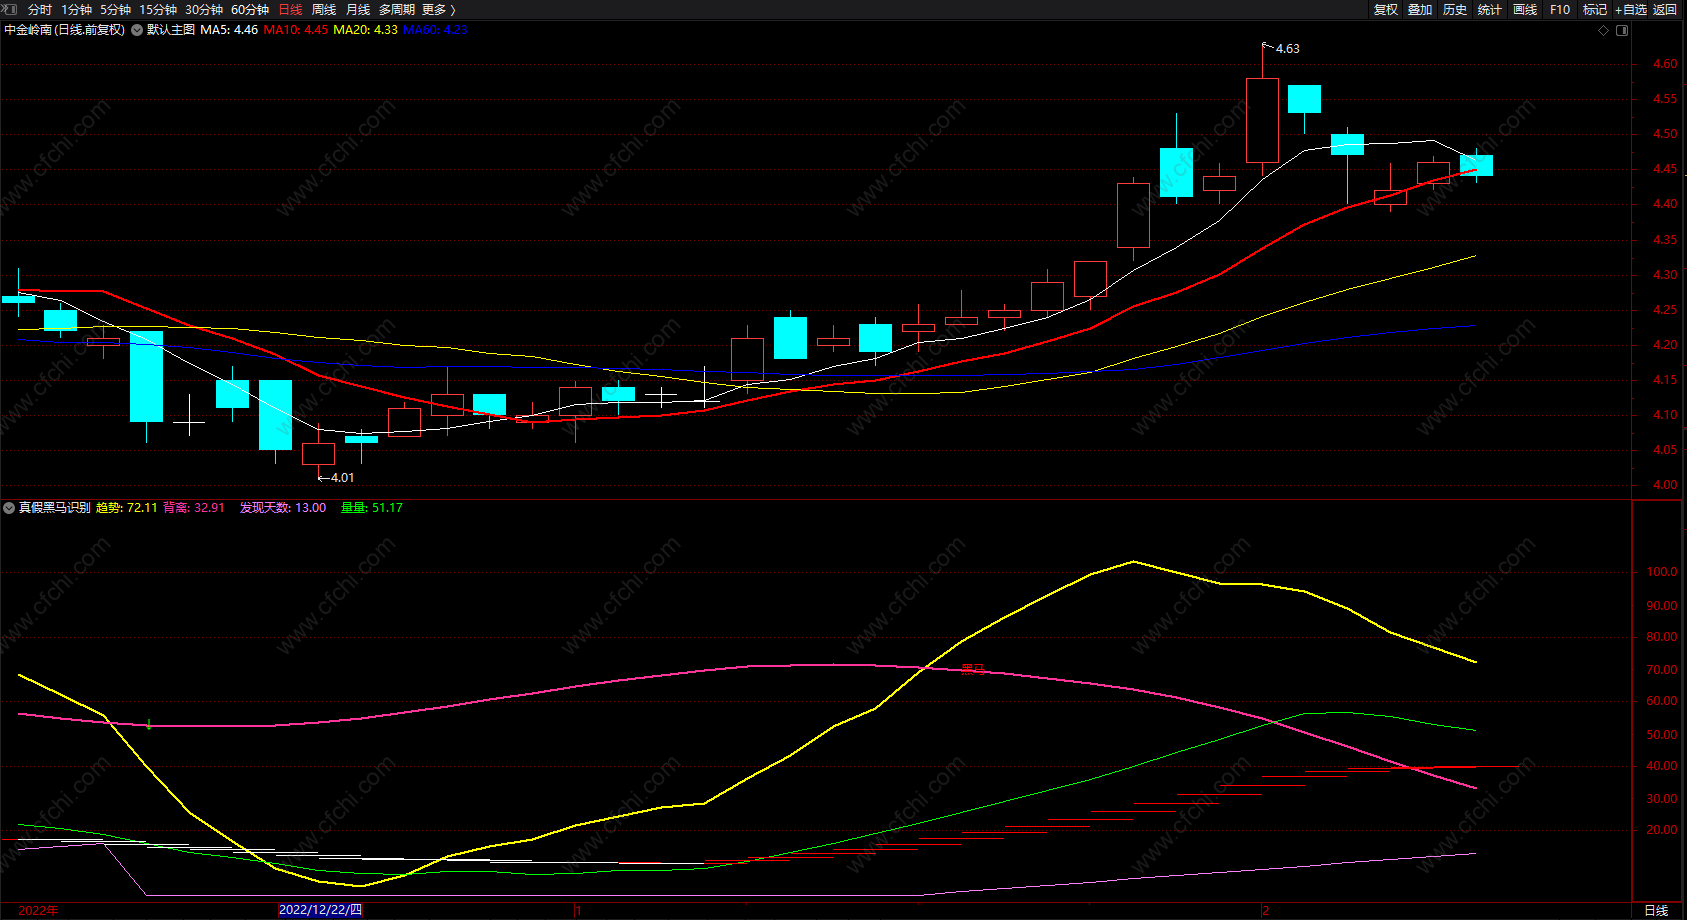Screen dimensions: 1687x920
Task: Click the 复权 button
Action: (x=1386, y=10)
